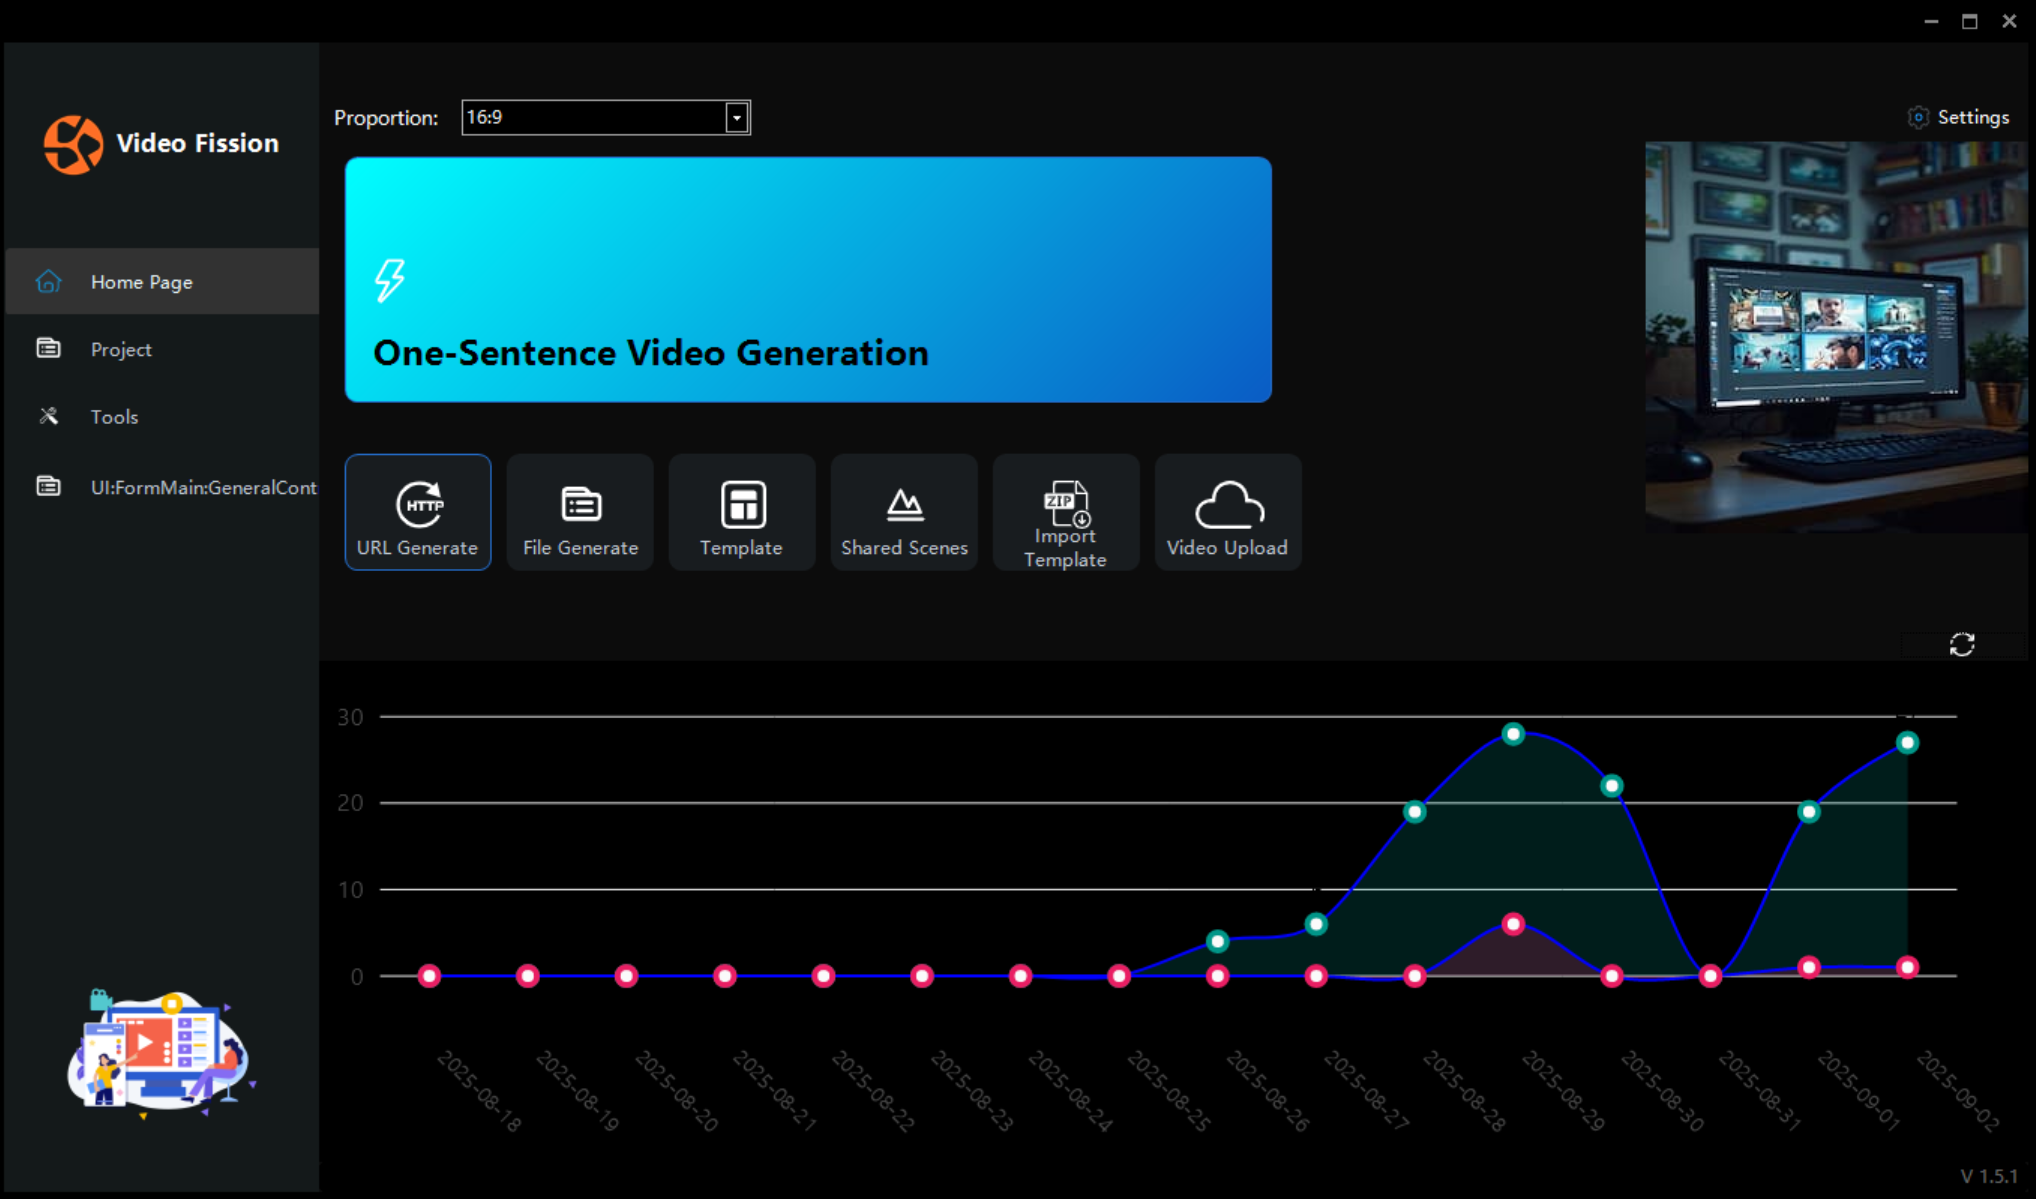Image resolution: width=2036 pixels, height=1199 pixels.
Task: Open the Project sidebar item
Action: pyautogui.click(x=121, y=350)
